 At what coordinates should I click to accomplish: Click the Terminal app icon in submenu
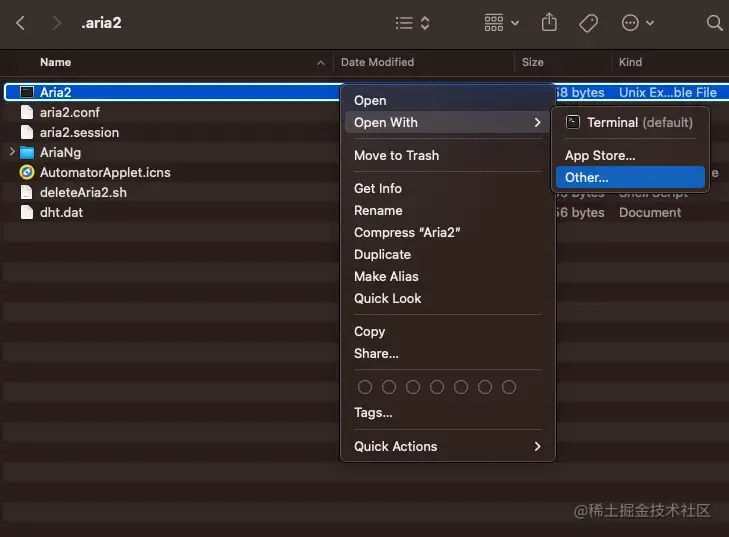[573, 122]
